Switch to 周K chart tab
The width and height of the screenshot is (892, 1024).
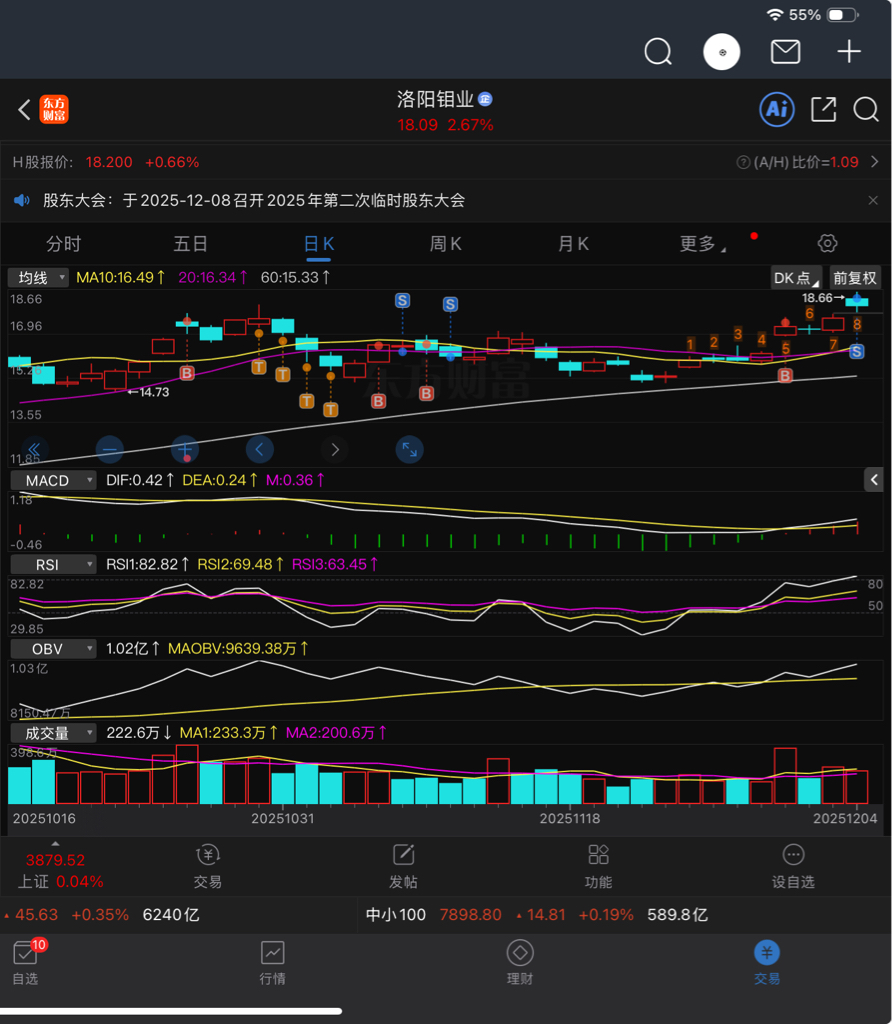pyautogui.click(x=445, y=244)
